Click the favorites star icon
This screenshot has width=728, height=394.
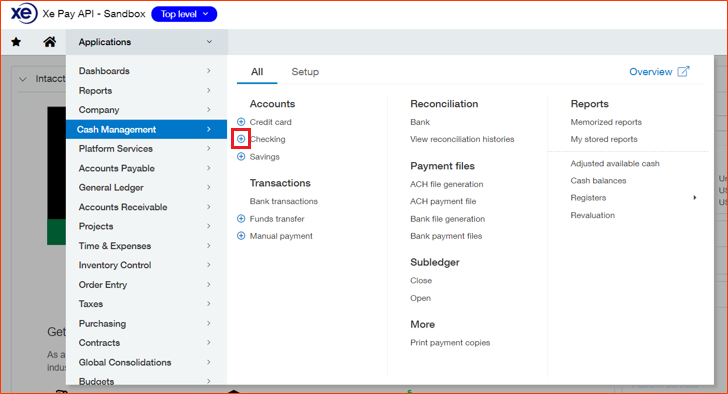point(16,42)
